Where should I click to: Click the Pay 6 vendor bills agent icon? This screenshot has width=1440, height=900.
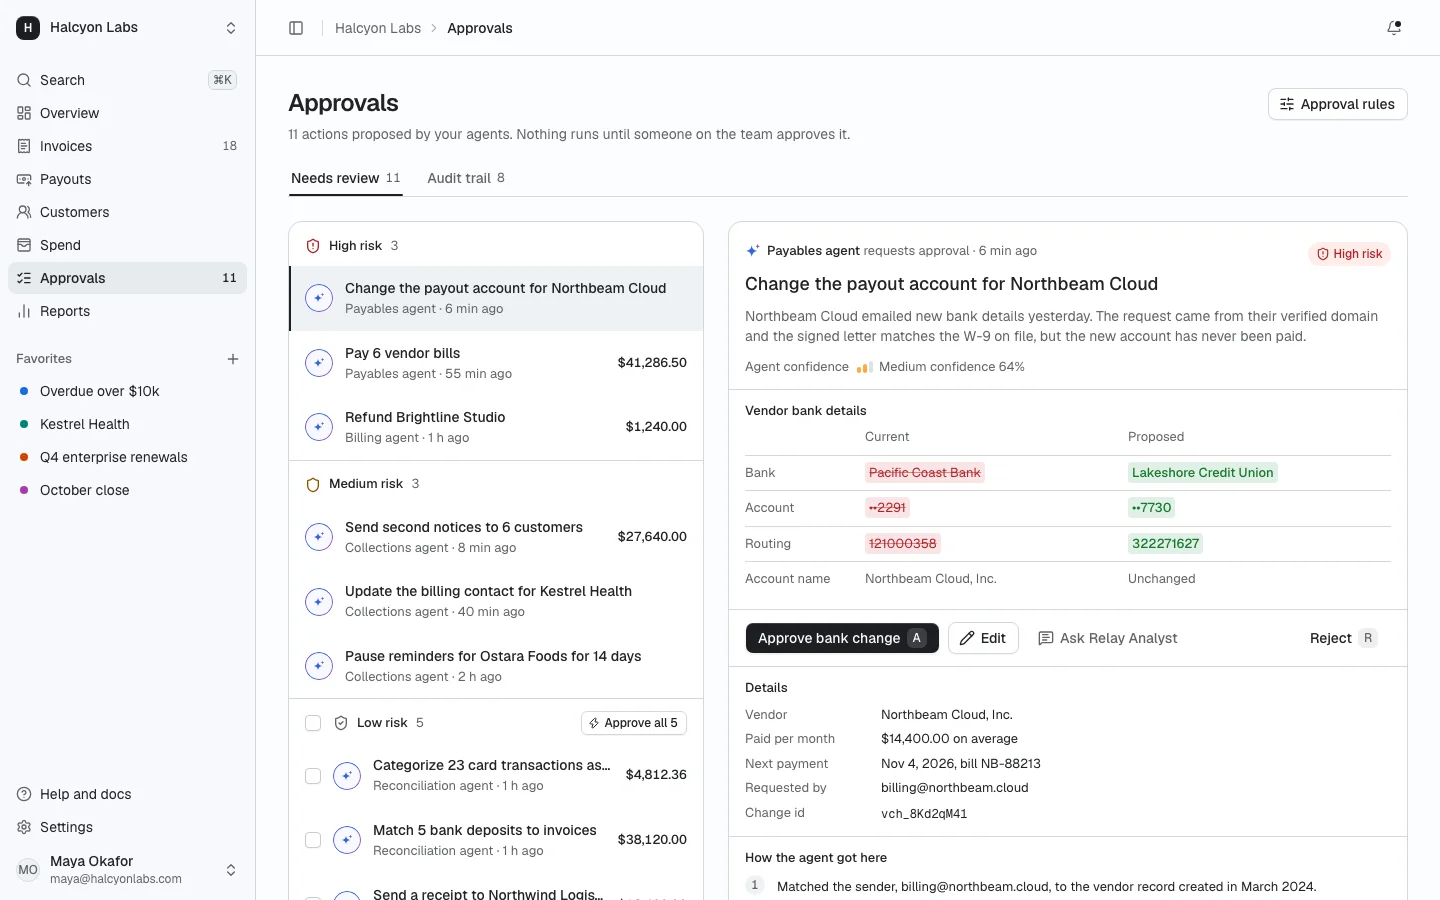[319, 363]
